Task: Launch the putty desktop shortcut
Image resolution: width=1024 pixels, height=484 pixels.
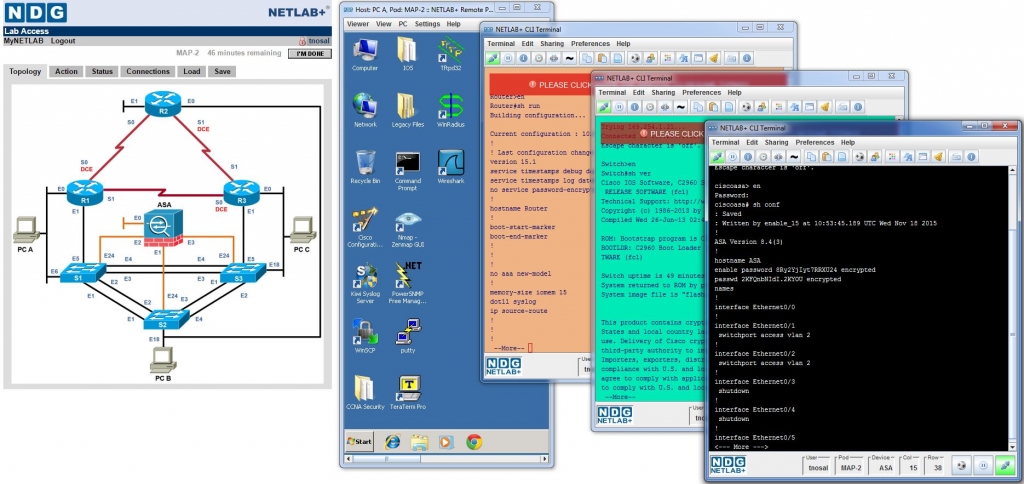Action: pos(408,335)
